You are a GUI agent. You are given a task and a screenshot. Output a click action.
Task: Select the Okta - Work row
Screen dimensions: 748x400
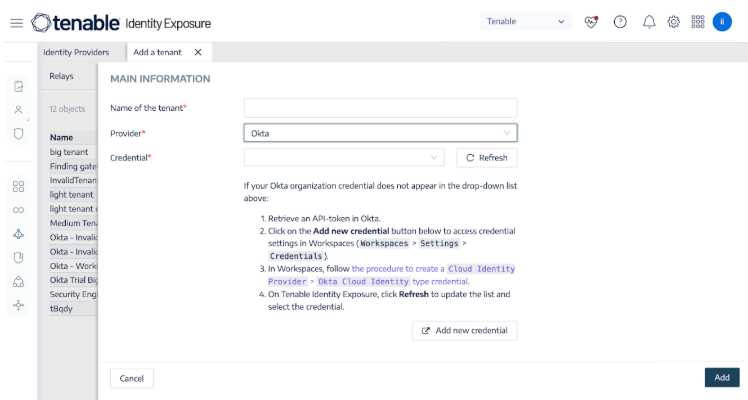coord(73,266)
